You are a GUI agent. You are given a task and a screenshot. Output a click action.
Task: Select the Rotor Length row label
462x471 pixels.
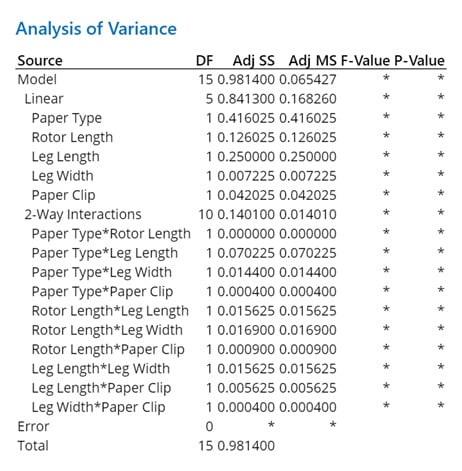point(72,137)
